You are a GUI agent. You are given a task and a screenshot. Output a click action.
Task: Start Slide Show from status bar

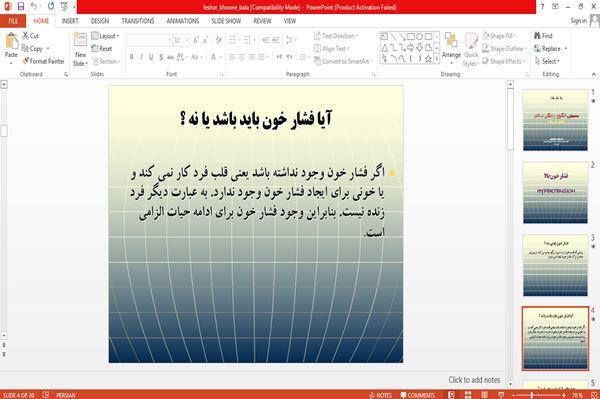click(x=501, y=395)
